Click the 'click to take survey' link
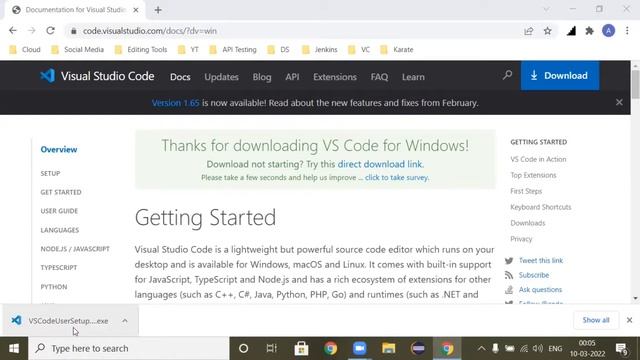 [397, 178]
